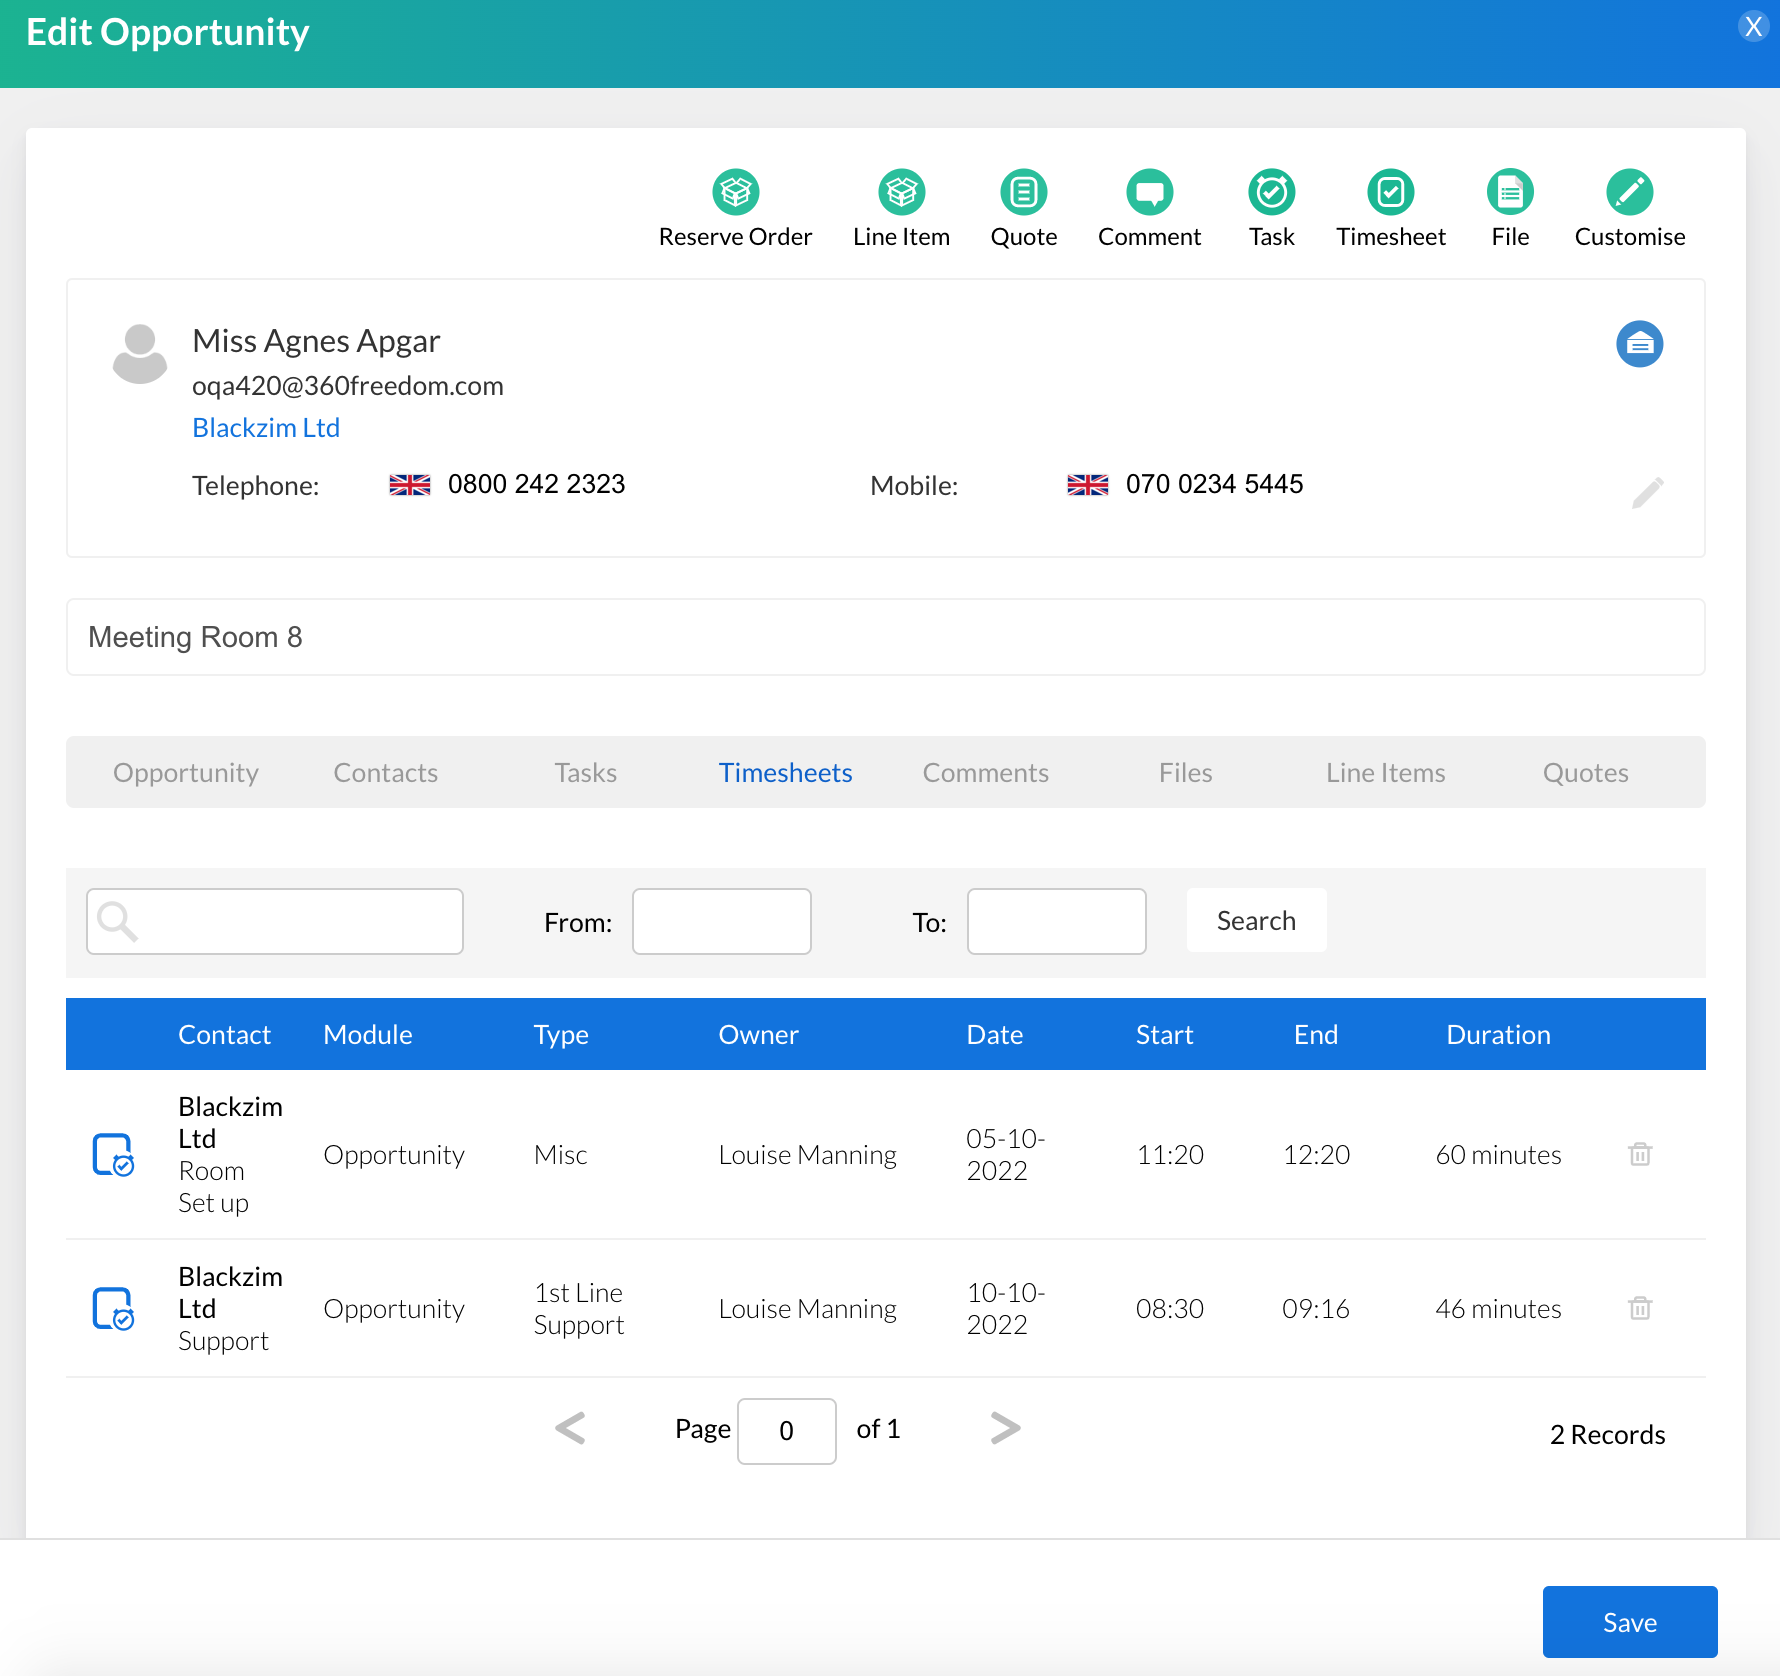The image size is (1780, 1676).
Task: Open the Blackzim Ltd company link
Action: [266, 428]
